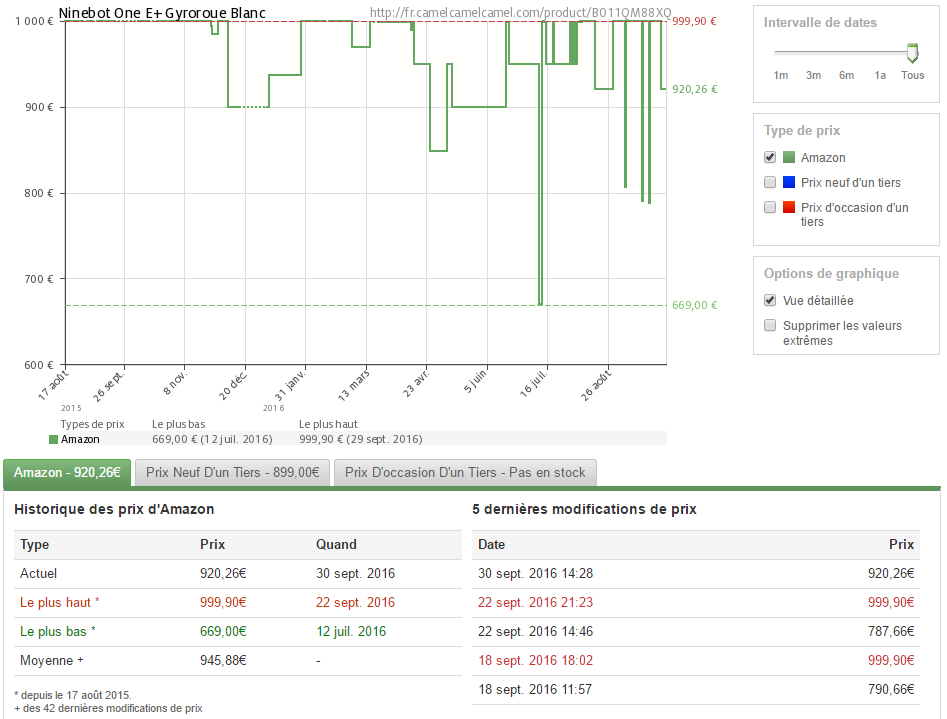Click the price dip to 669 € on chart
947x719 pixels.
[540, 304]
